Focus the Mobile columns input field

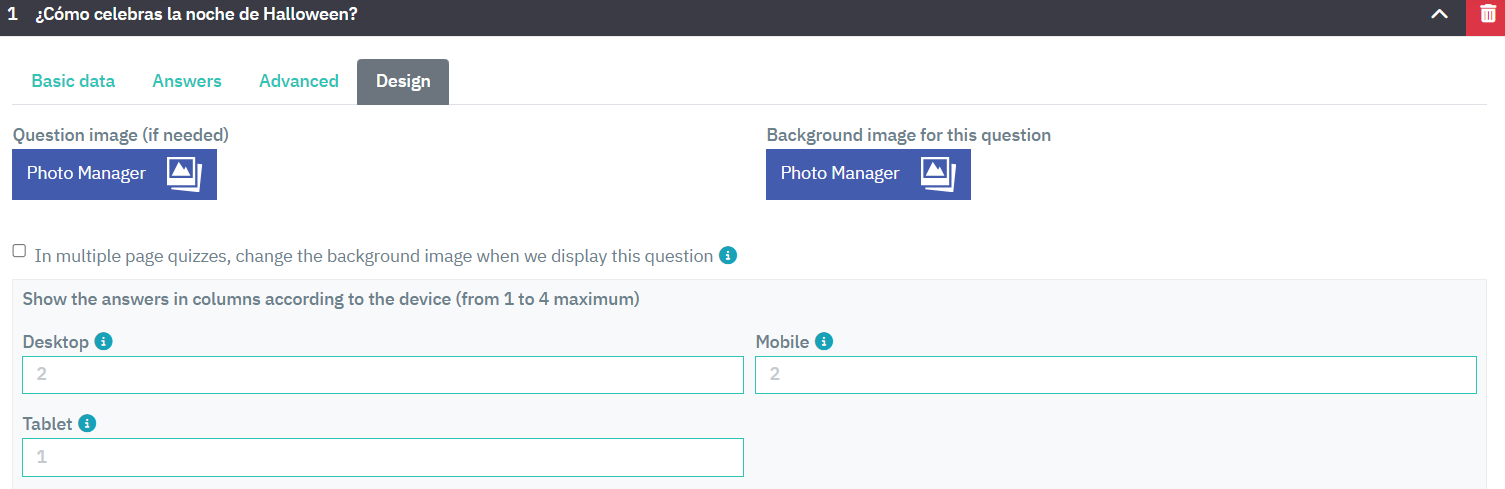point(1116,375)
